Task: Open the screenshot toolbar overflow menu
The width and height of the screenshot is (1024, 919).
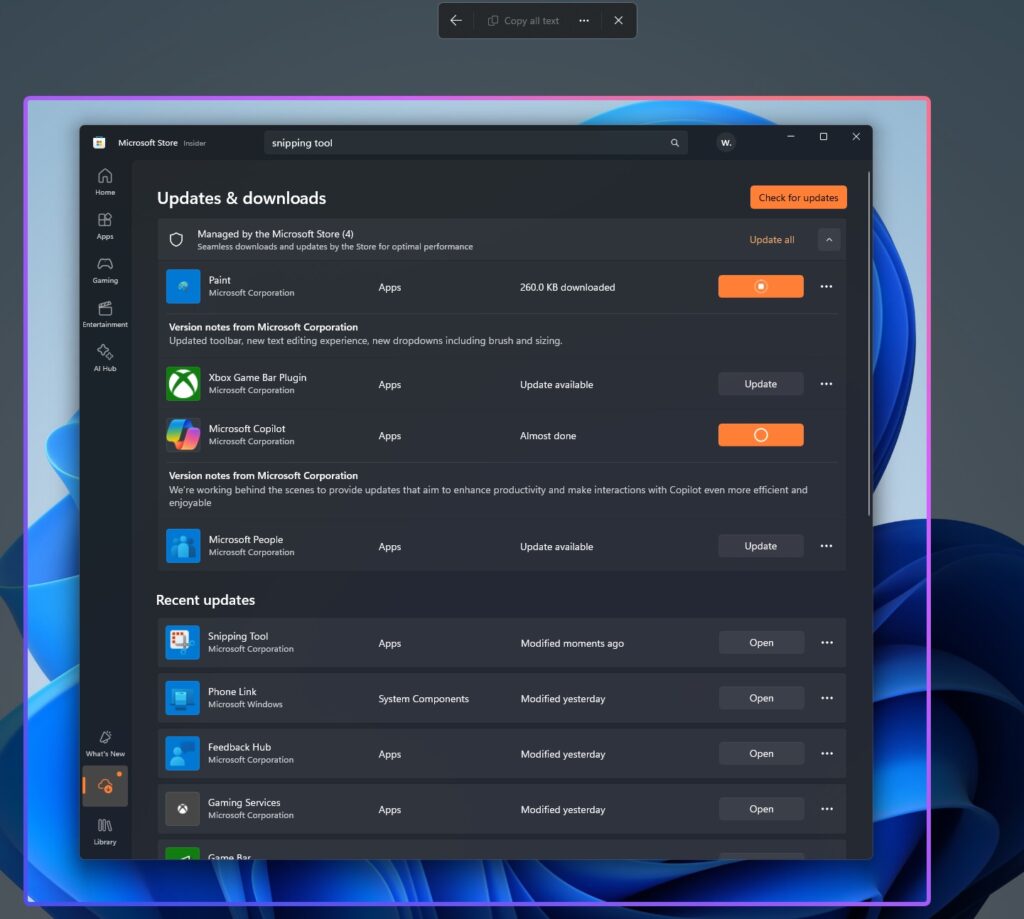Action: click(583, 20)
